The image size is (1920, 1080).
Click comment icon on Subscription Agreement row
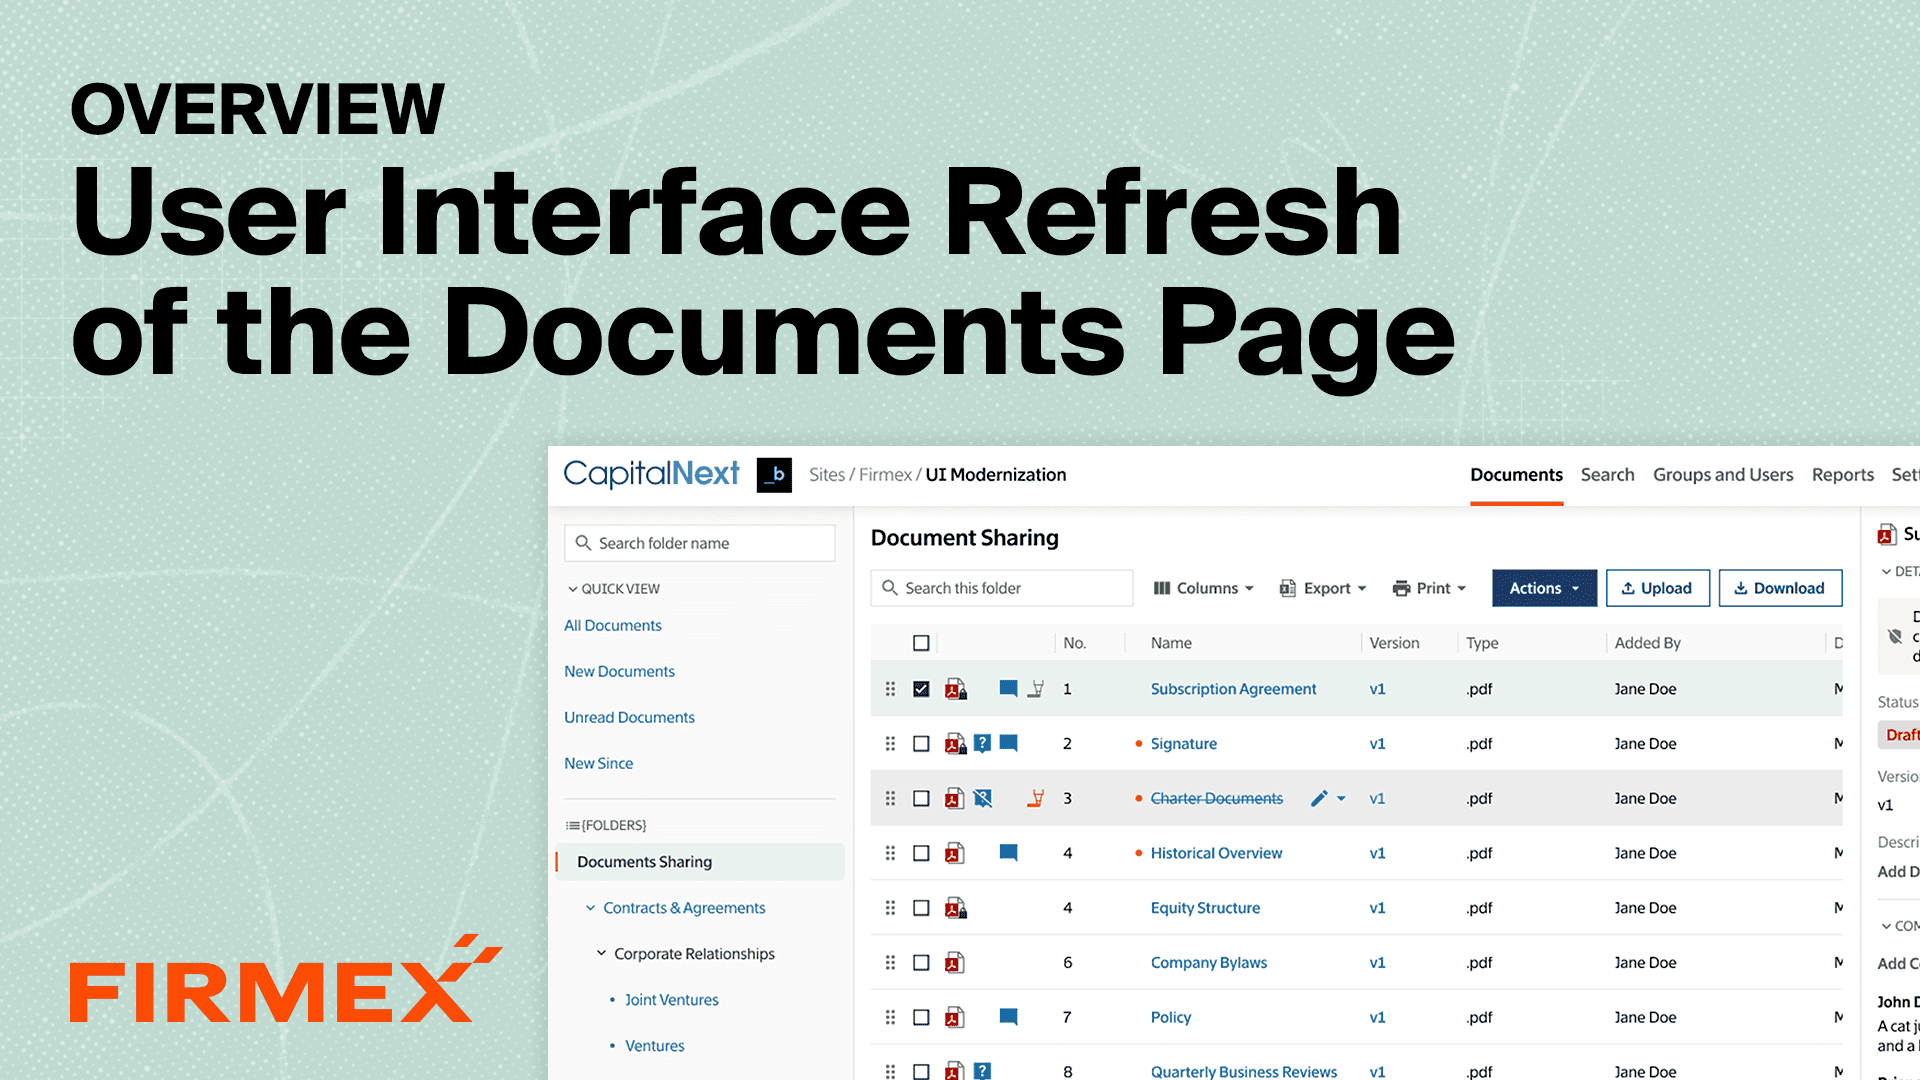click(x=1008, y=688)
